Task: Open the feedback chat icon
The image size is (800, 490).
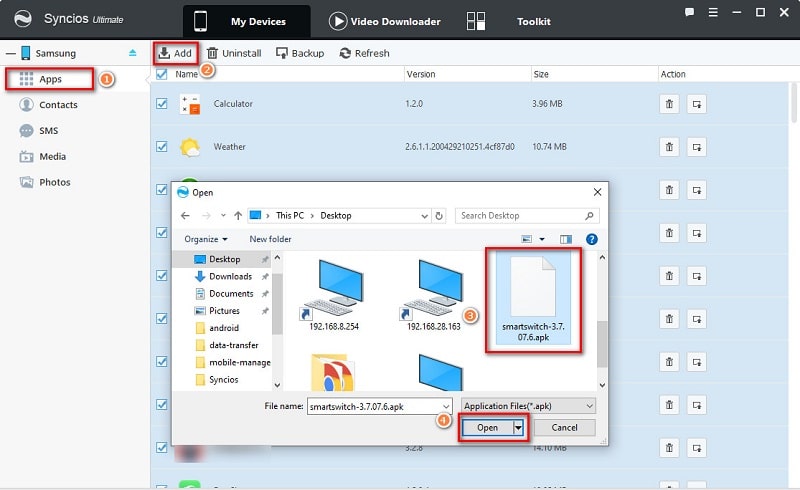Action: coord(689,12)
